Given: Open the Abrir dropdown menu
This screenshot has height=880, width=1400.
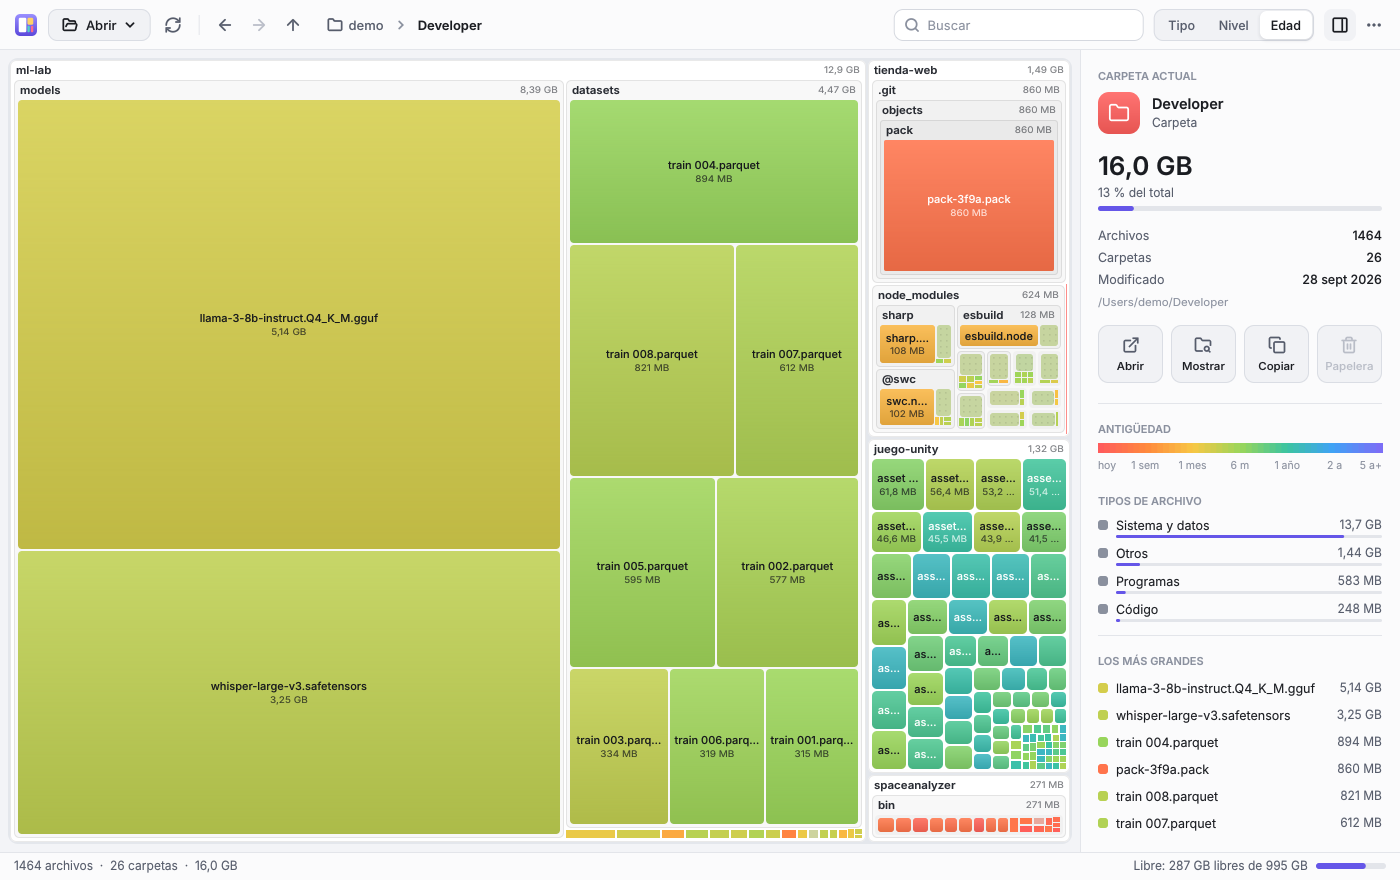Looking at the screenshot, I should tap(99, 25).
